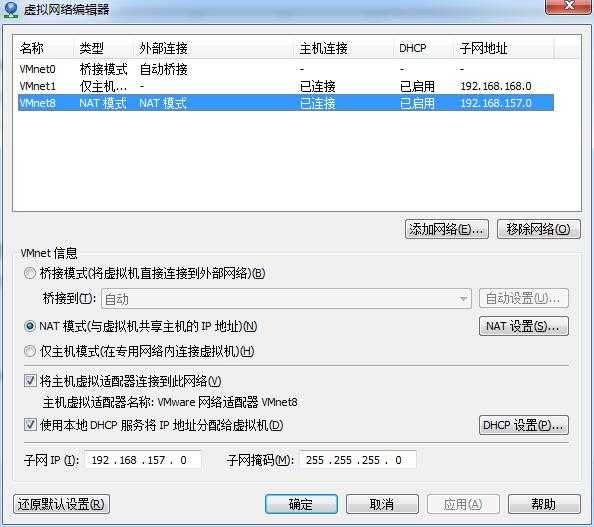Click subnet address 192.168.168.0
This screenshot has height=527, width=594.
click(496, 86)
